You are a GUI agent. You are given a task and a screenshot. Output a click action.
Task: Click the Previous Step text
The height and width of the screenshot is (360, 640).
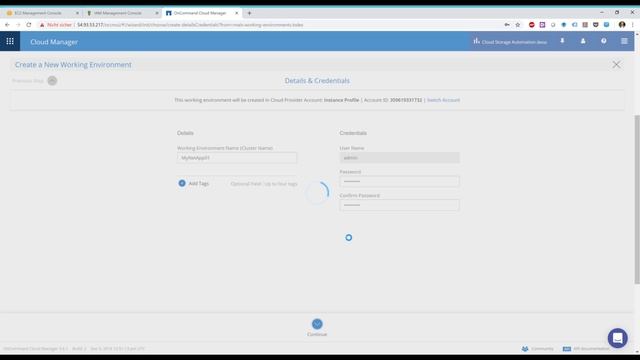point(28,81)
